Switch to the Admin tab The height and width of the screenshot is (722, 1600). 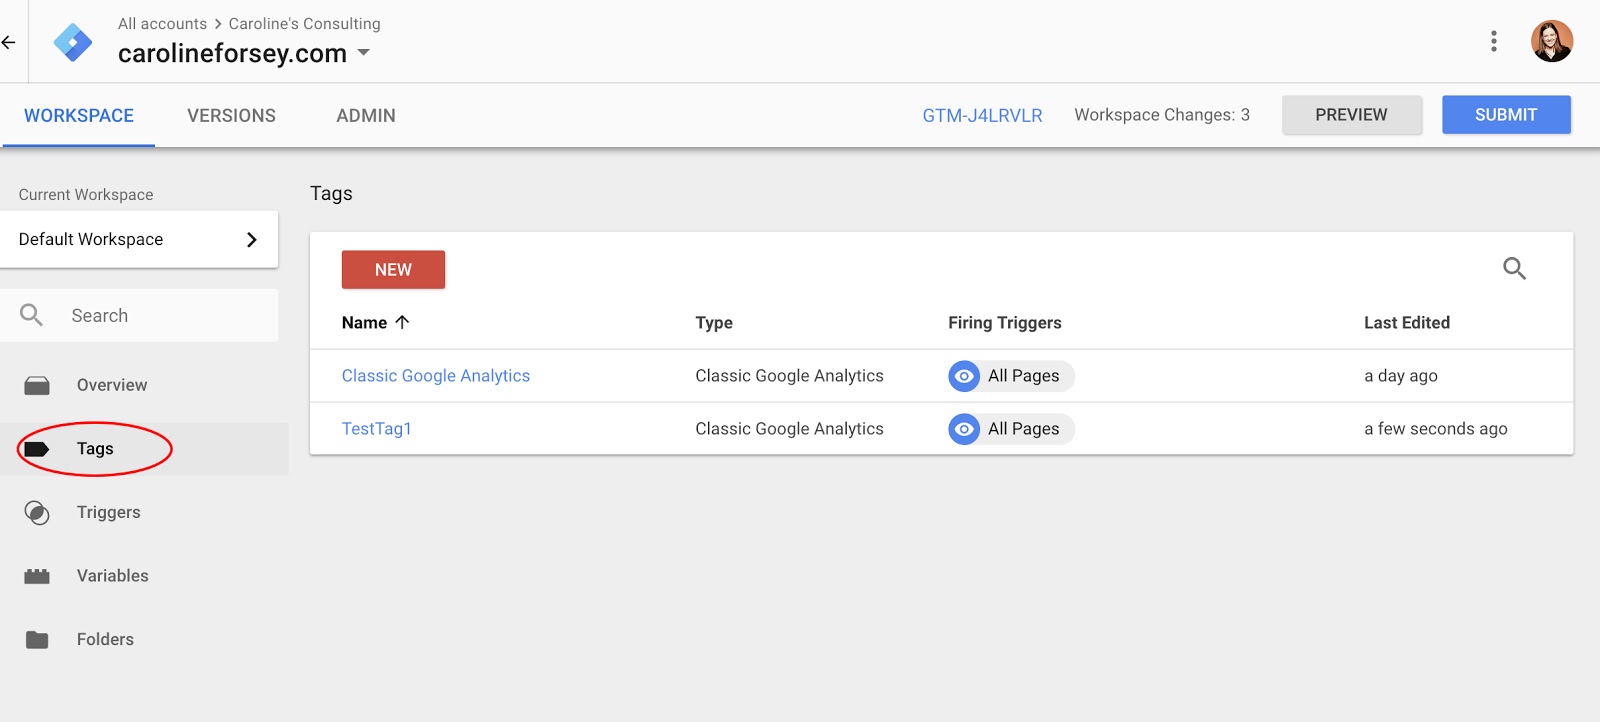[x=366, y=115]
